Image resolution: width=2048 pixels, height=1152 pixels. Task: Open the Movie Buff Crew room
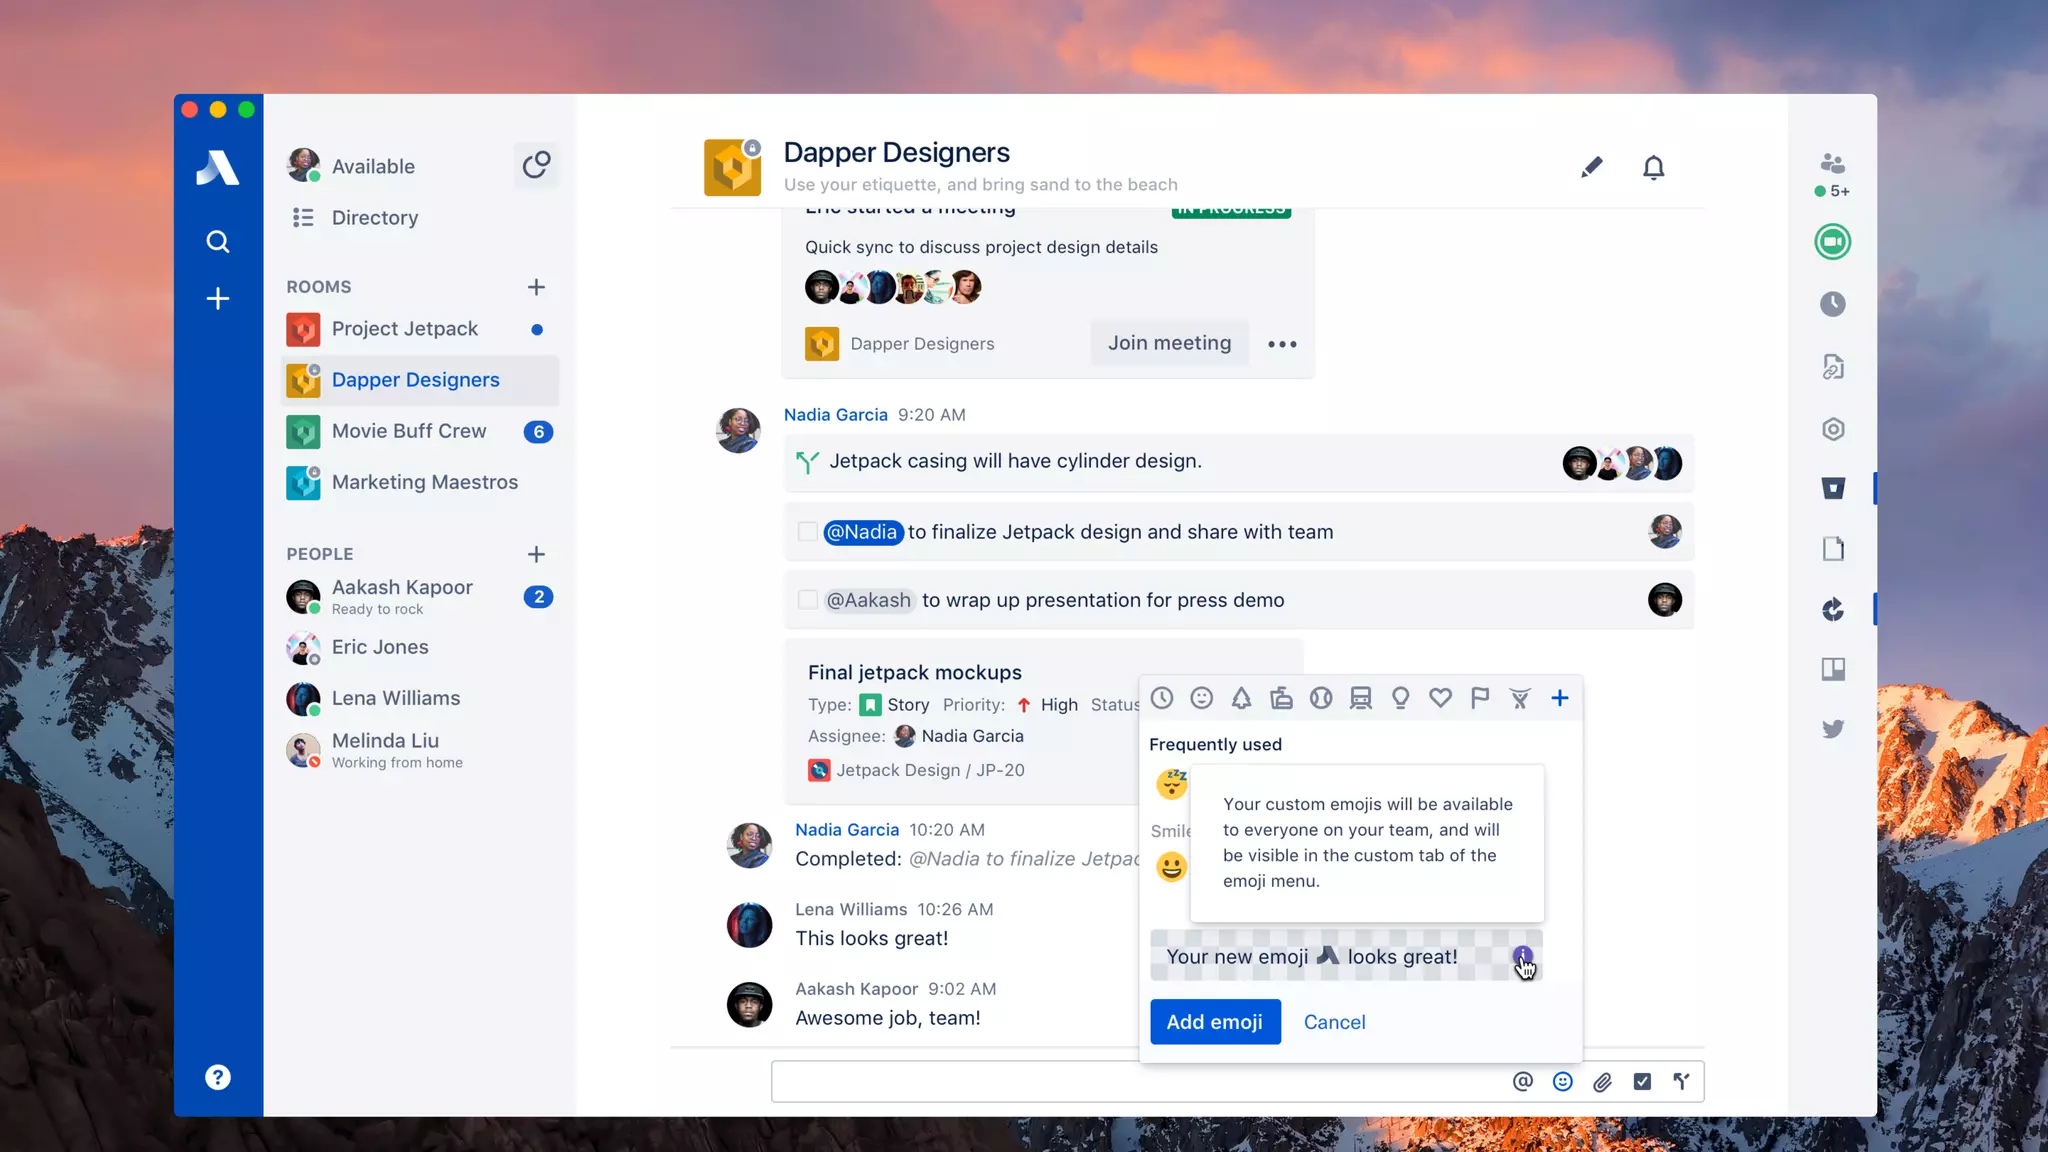[409, 431]
